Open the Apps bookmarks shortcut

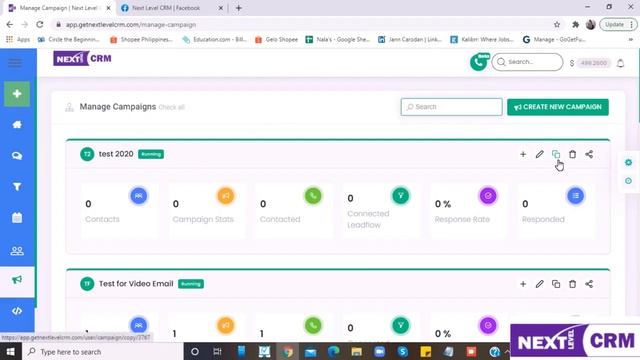pos(18,40)
